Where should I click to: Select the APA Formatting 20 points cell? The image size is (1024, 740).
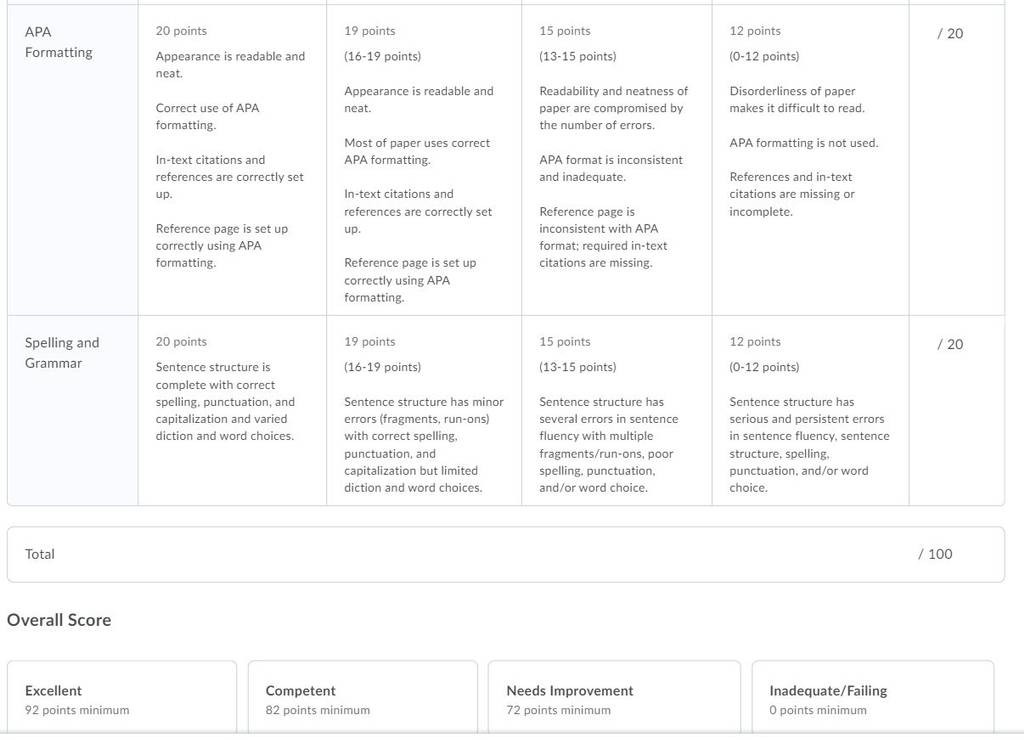click(232, 160)
